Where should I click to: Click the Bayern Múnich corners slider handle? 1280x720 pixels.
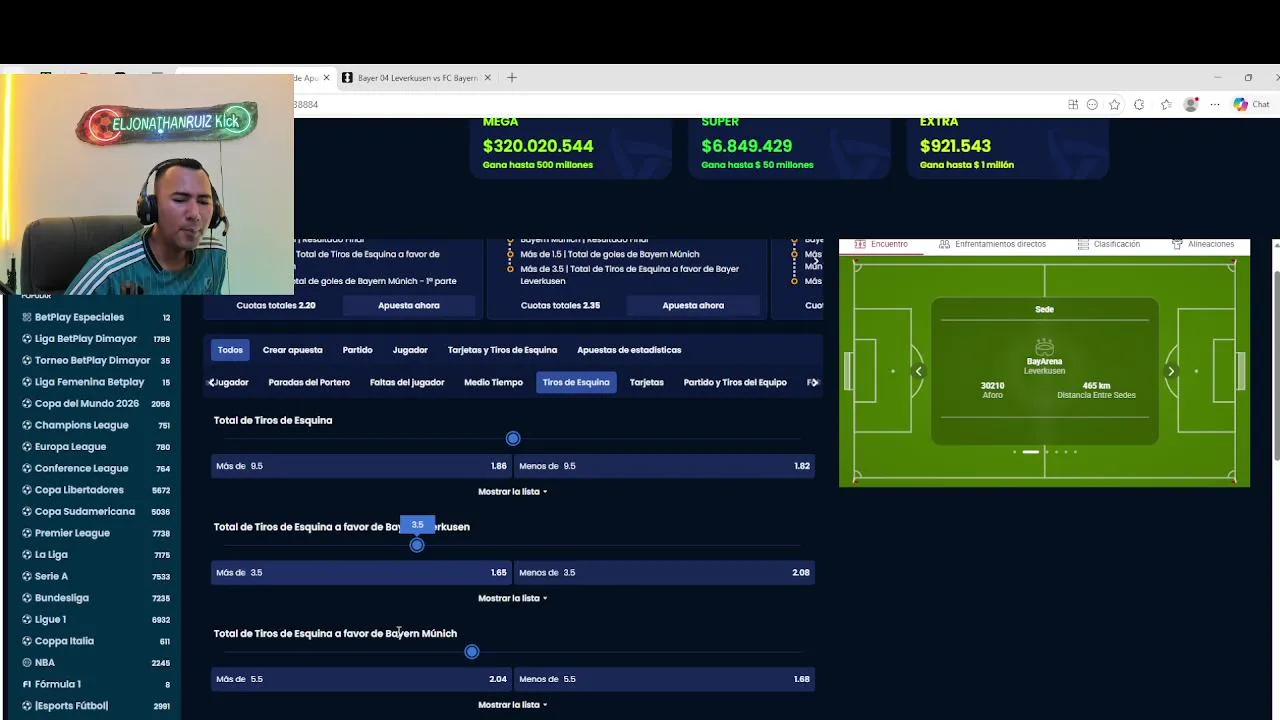click(x=472, y=652)
